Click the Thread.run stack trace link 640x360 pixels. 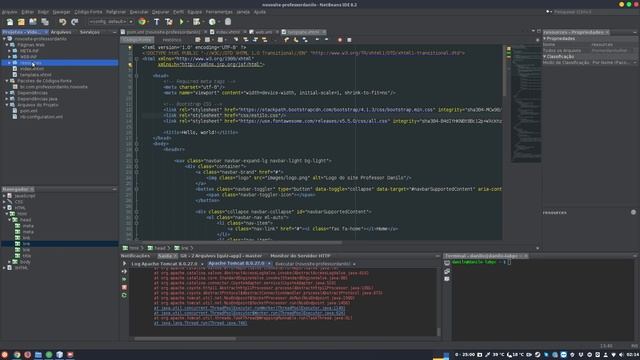click(200, 323)
